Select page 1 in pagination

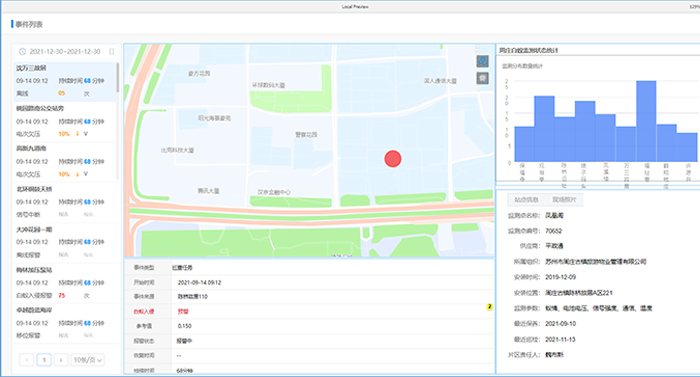pos(44,360)
